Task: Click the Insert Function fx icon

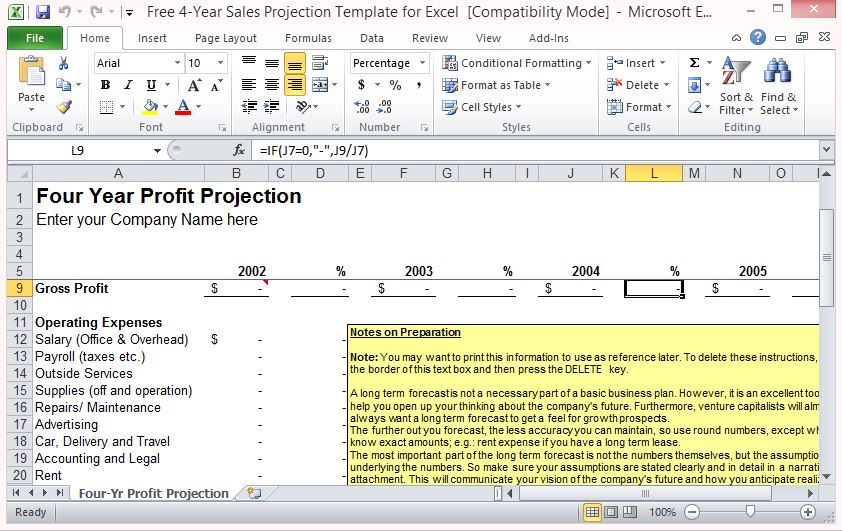Action: (x=239, y=150)
